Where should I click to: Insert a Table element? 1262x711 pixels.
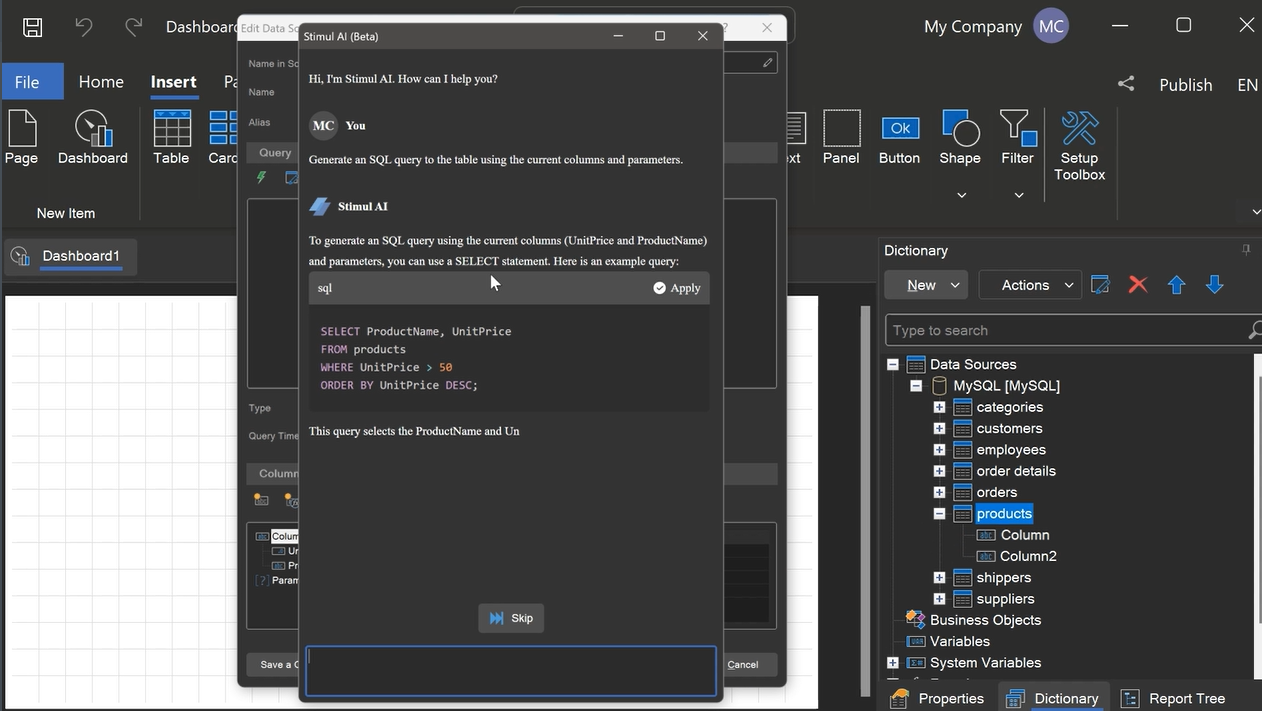pyautogui.click(x=171, y=138)
